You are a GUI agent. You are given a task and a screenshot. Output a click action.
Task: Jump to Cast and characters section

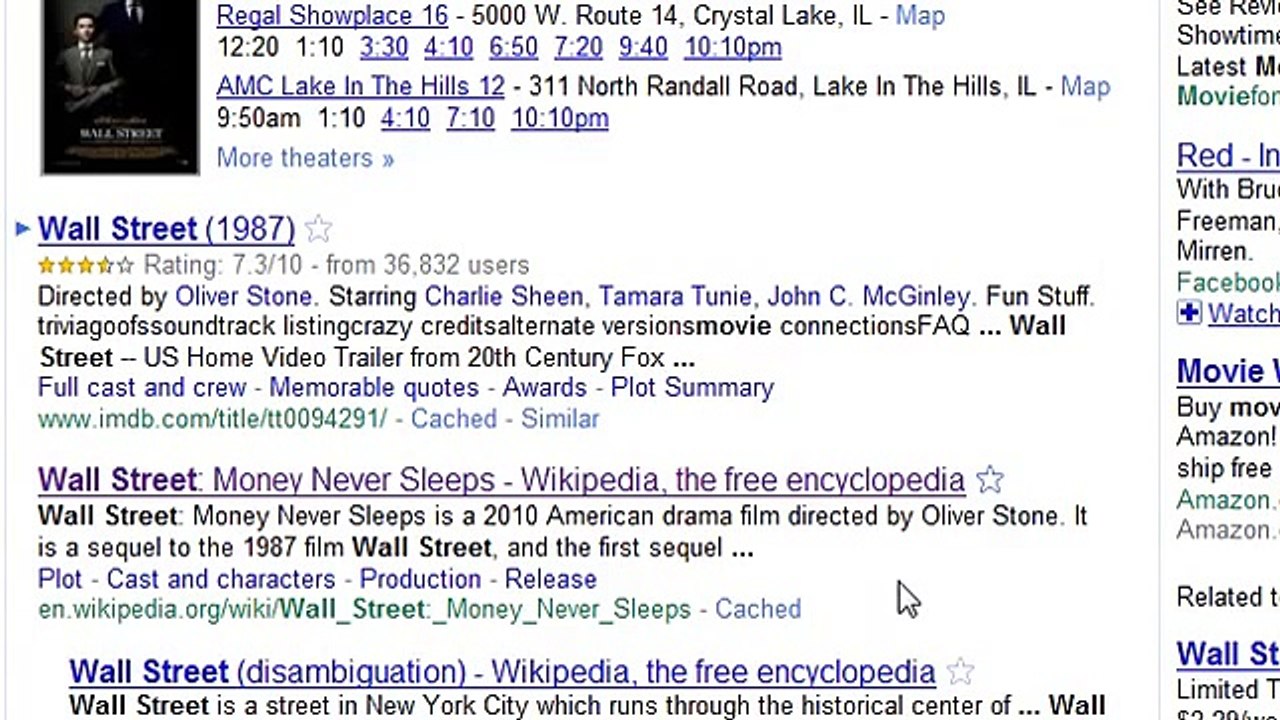coord(221,579)
